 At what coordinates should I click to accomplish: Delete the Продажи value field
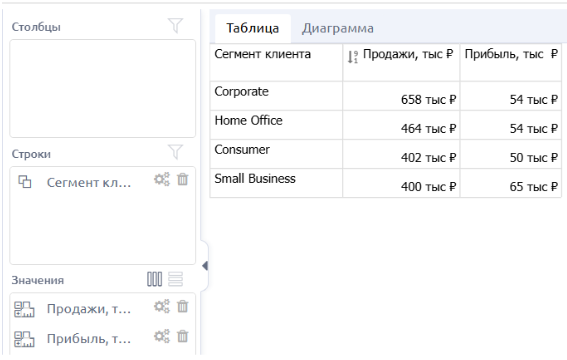[x=183, y=307]
